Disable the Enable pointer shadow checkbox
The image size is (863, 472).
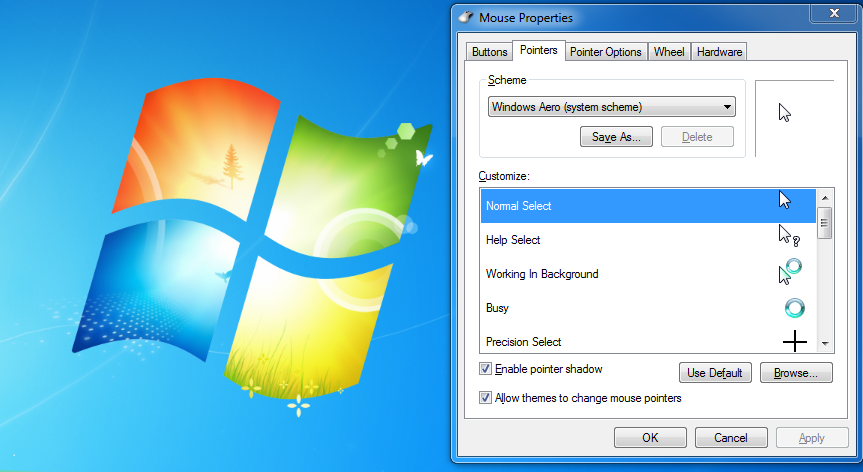[485, 369]
